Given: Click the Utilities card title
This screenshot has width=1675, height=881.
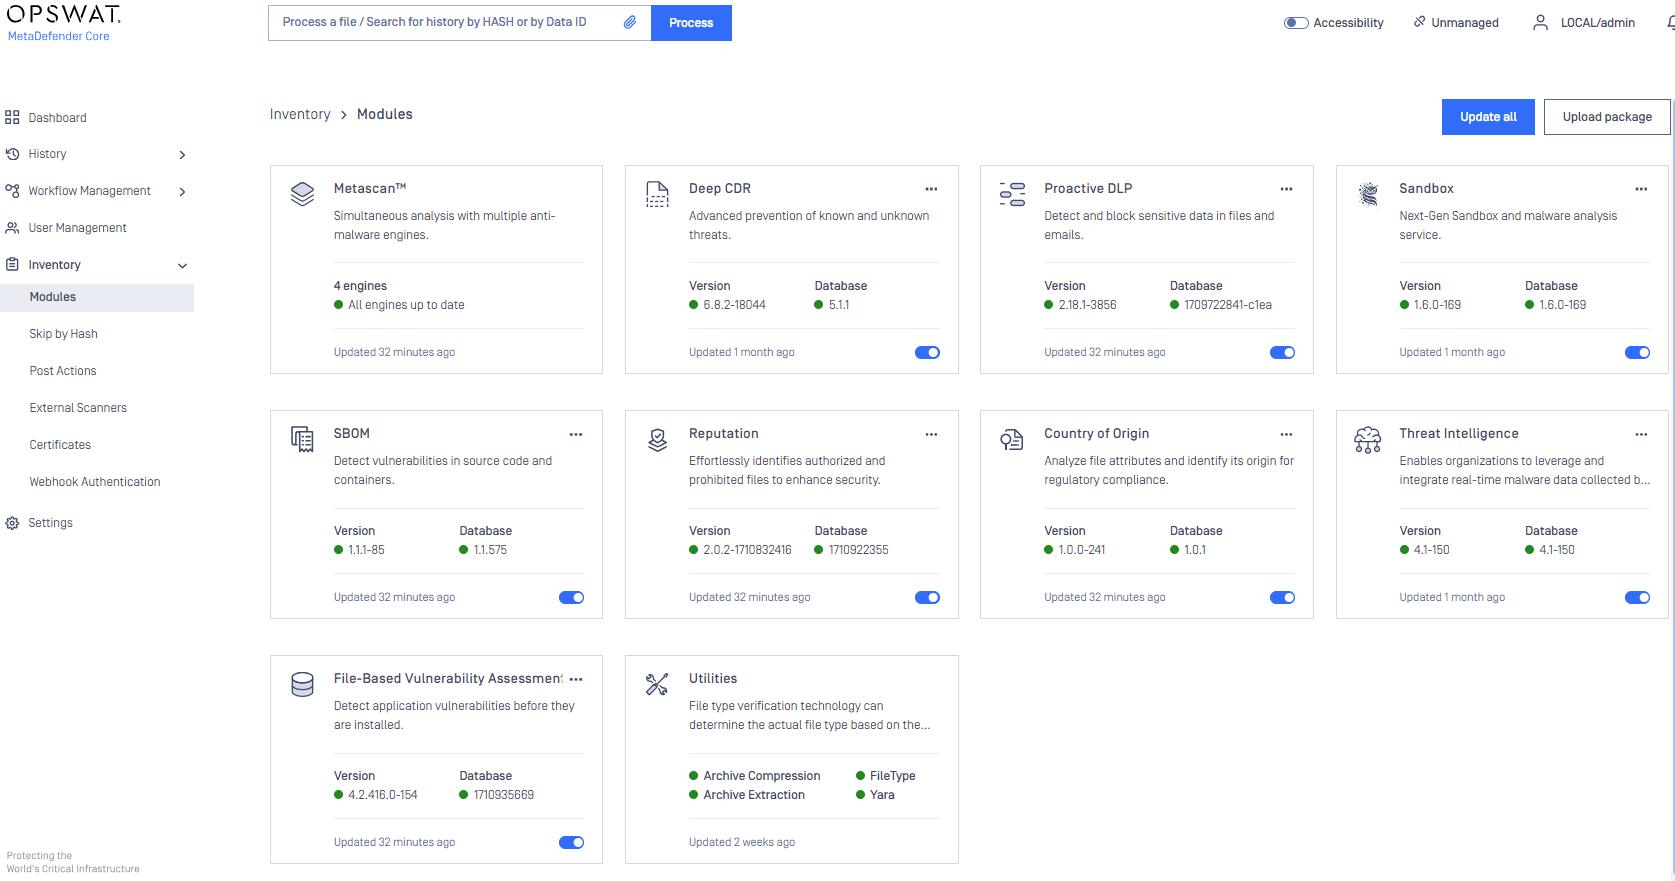Looking at the screenshot, I should tap(713, 678).
